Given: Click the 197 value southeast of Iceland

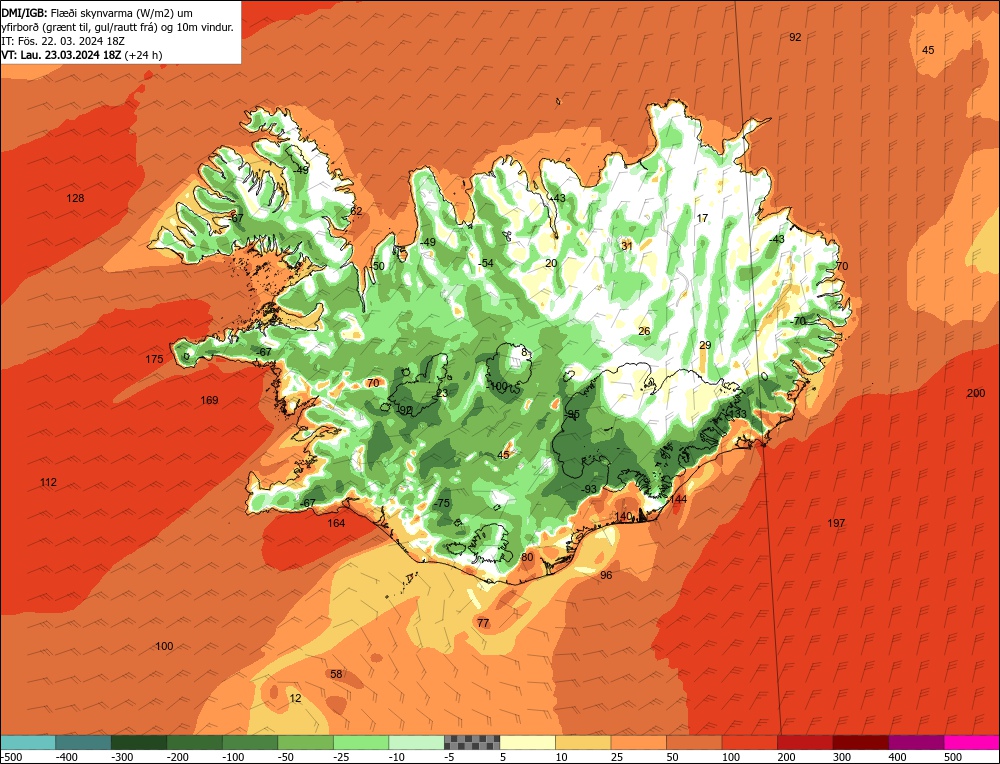Looking at the screenshot, I should tap(836, 523).
